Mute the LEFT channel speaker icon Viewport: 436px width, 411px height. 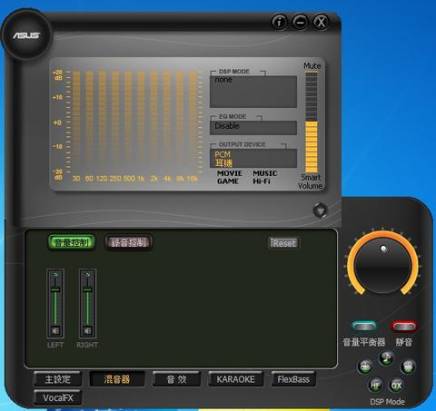[55, 330]
